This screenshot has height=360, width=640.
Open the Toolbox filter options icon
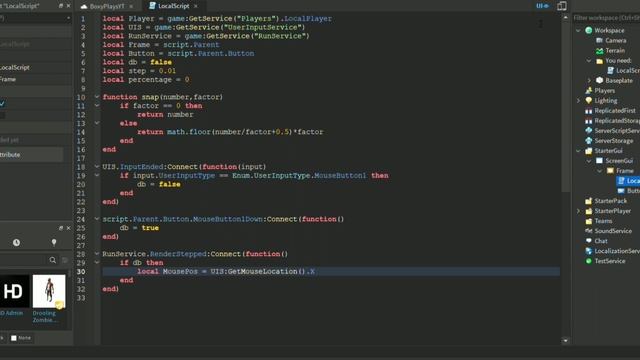[64, 260]
